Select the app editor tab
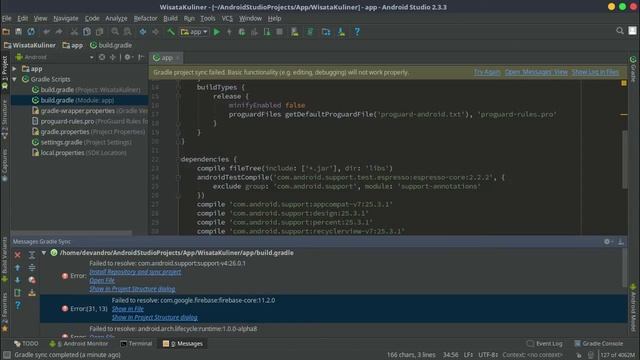Viewport: 640px width, 360px height. (x=166, y=58)
